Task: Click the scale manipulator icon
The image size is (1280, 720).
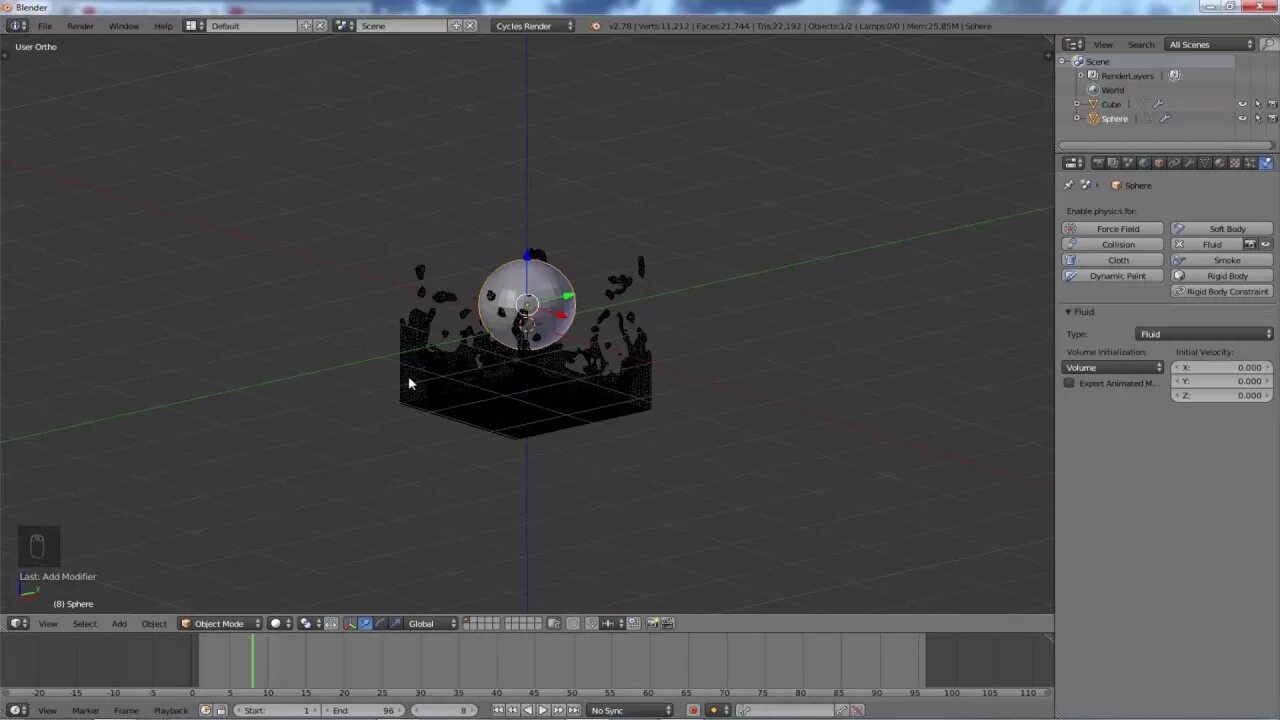Action: (395, 623)
